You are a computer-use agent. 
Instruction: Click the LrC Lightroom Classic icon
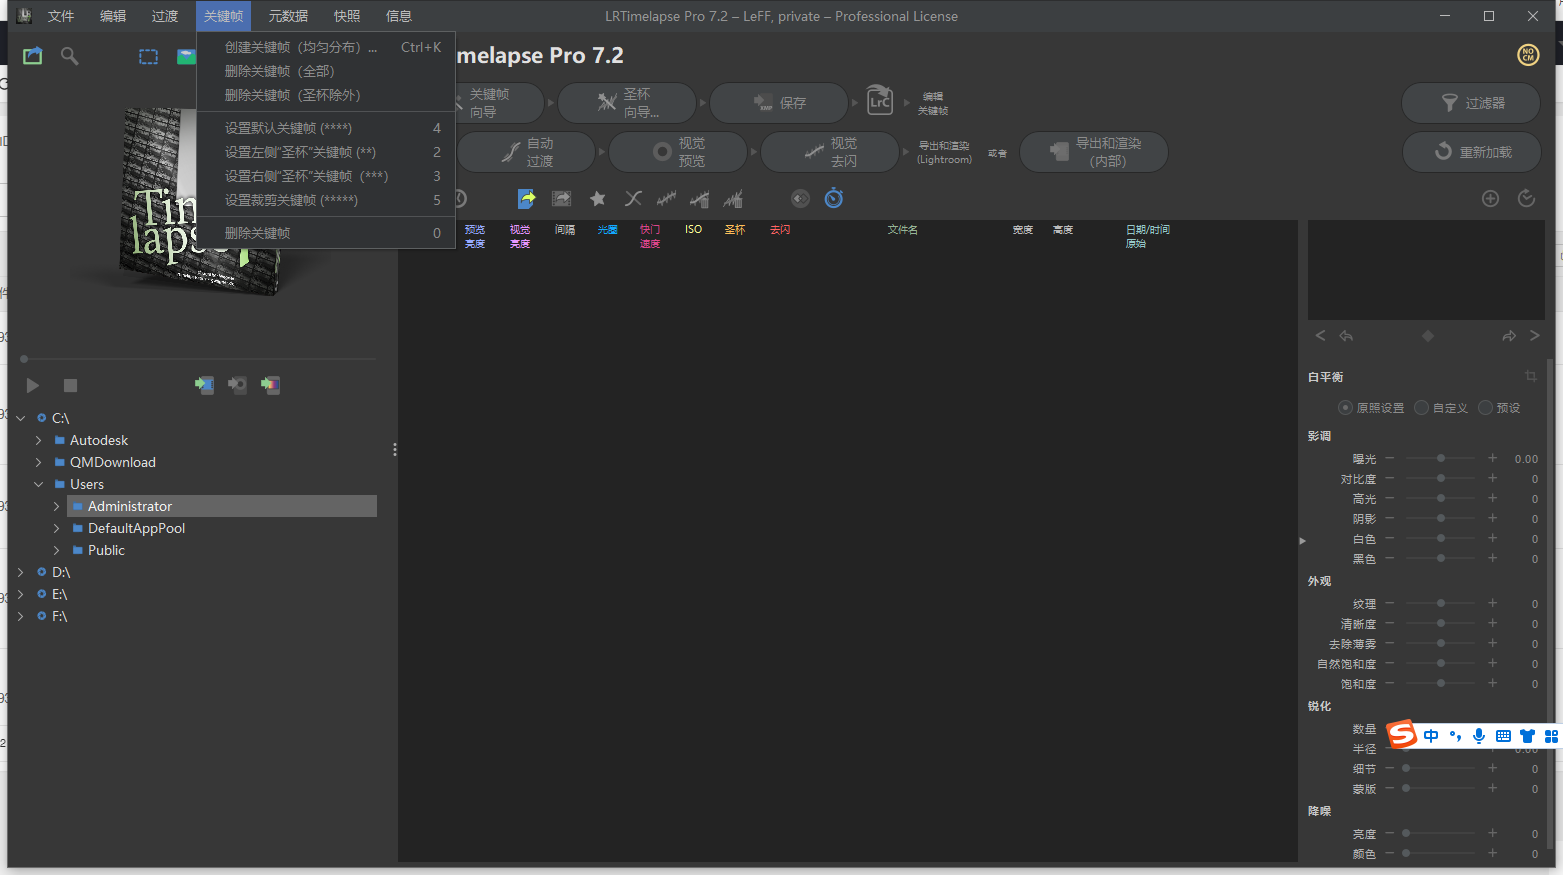coord(879,100)
